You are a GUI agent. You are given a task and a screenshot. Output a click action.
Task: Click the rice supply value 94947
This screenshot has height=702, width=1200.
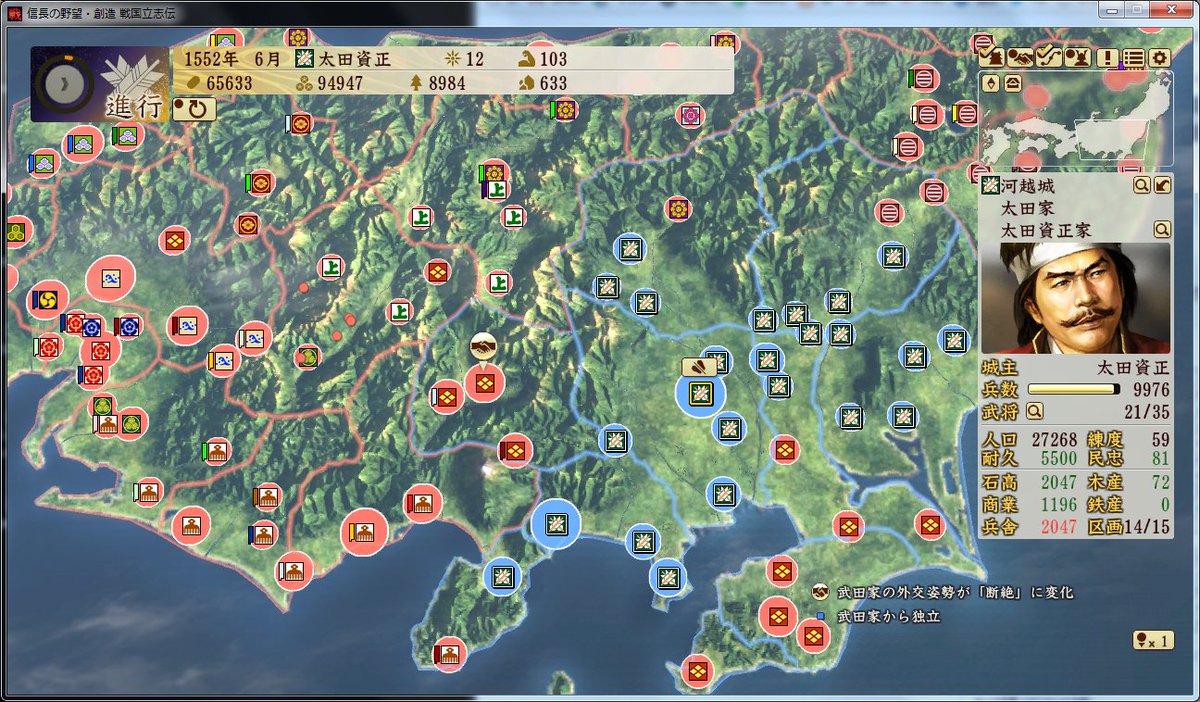(340, 84)
